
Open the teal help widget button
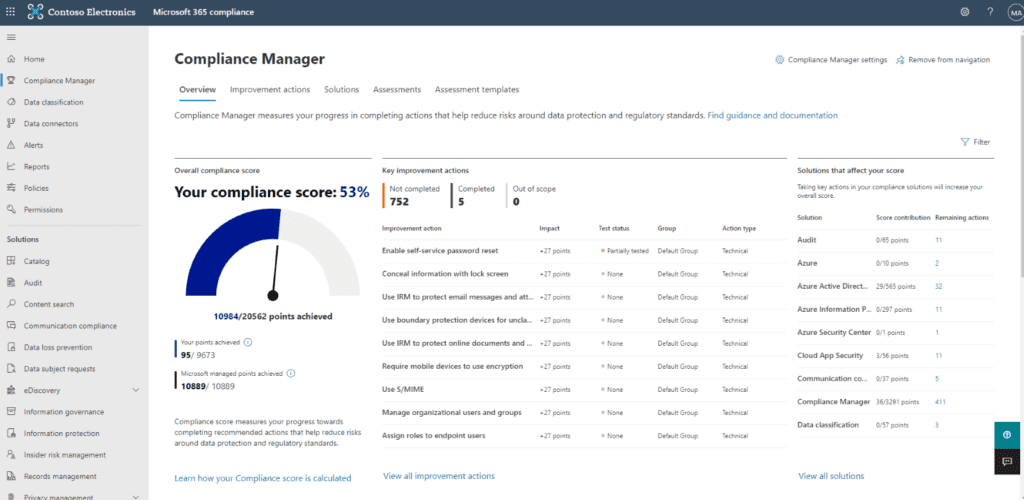(1007, 435)
